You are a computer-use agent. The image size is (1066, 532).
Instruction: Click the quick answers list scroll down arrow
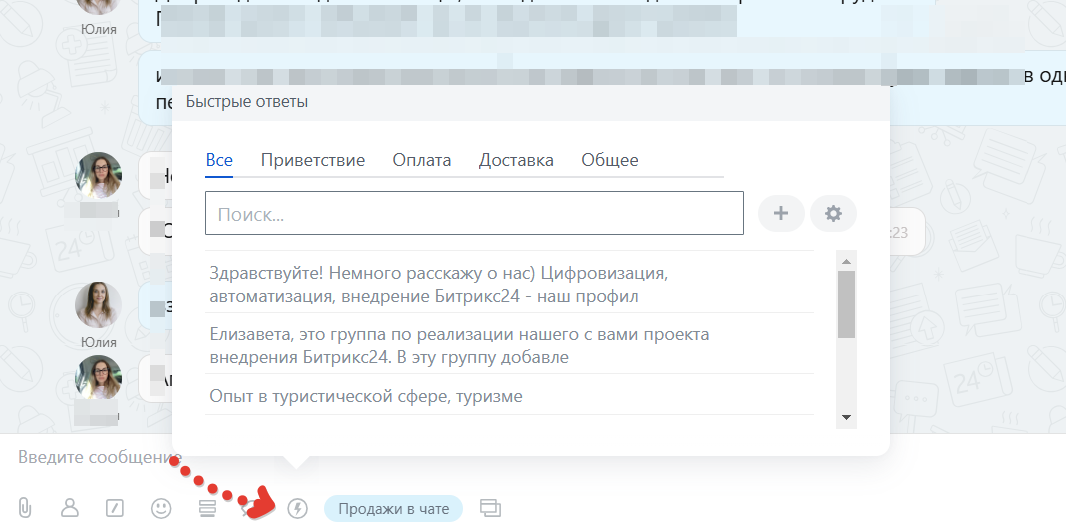(x=846, y=417)
